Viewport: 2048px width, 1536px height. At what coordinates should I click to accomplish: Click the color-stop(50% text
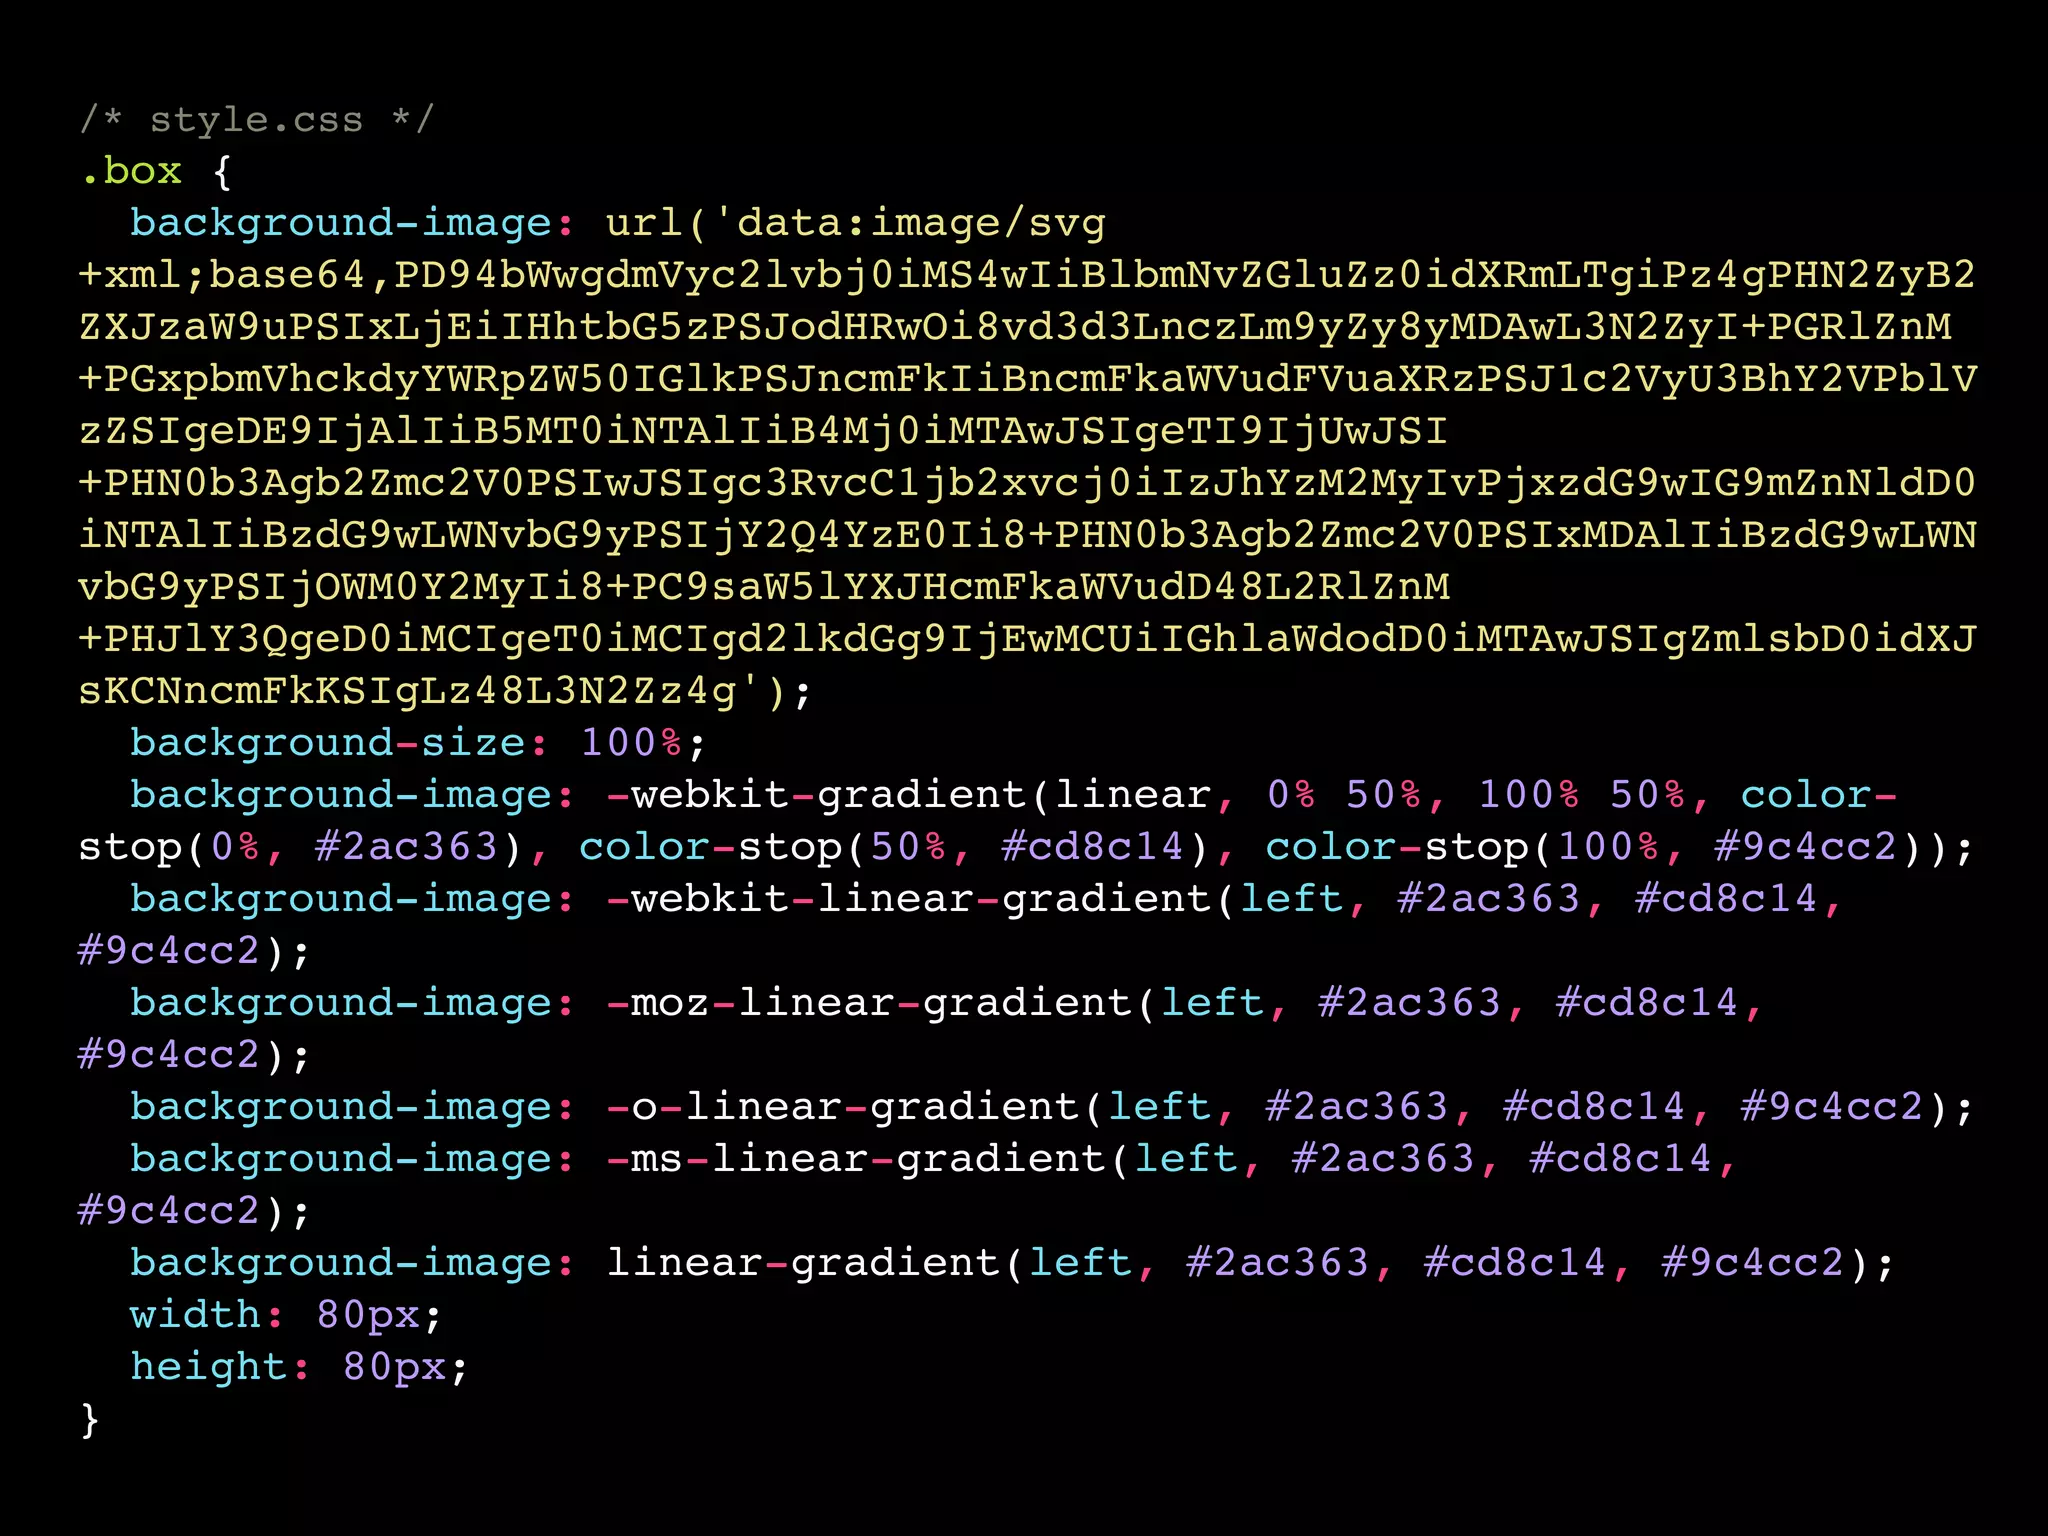pyautogui.click(x=762, y=847)
